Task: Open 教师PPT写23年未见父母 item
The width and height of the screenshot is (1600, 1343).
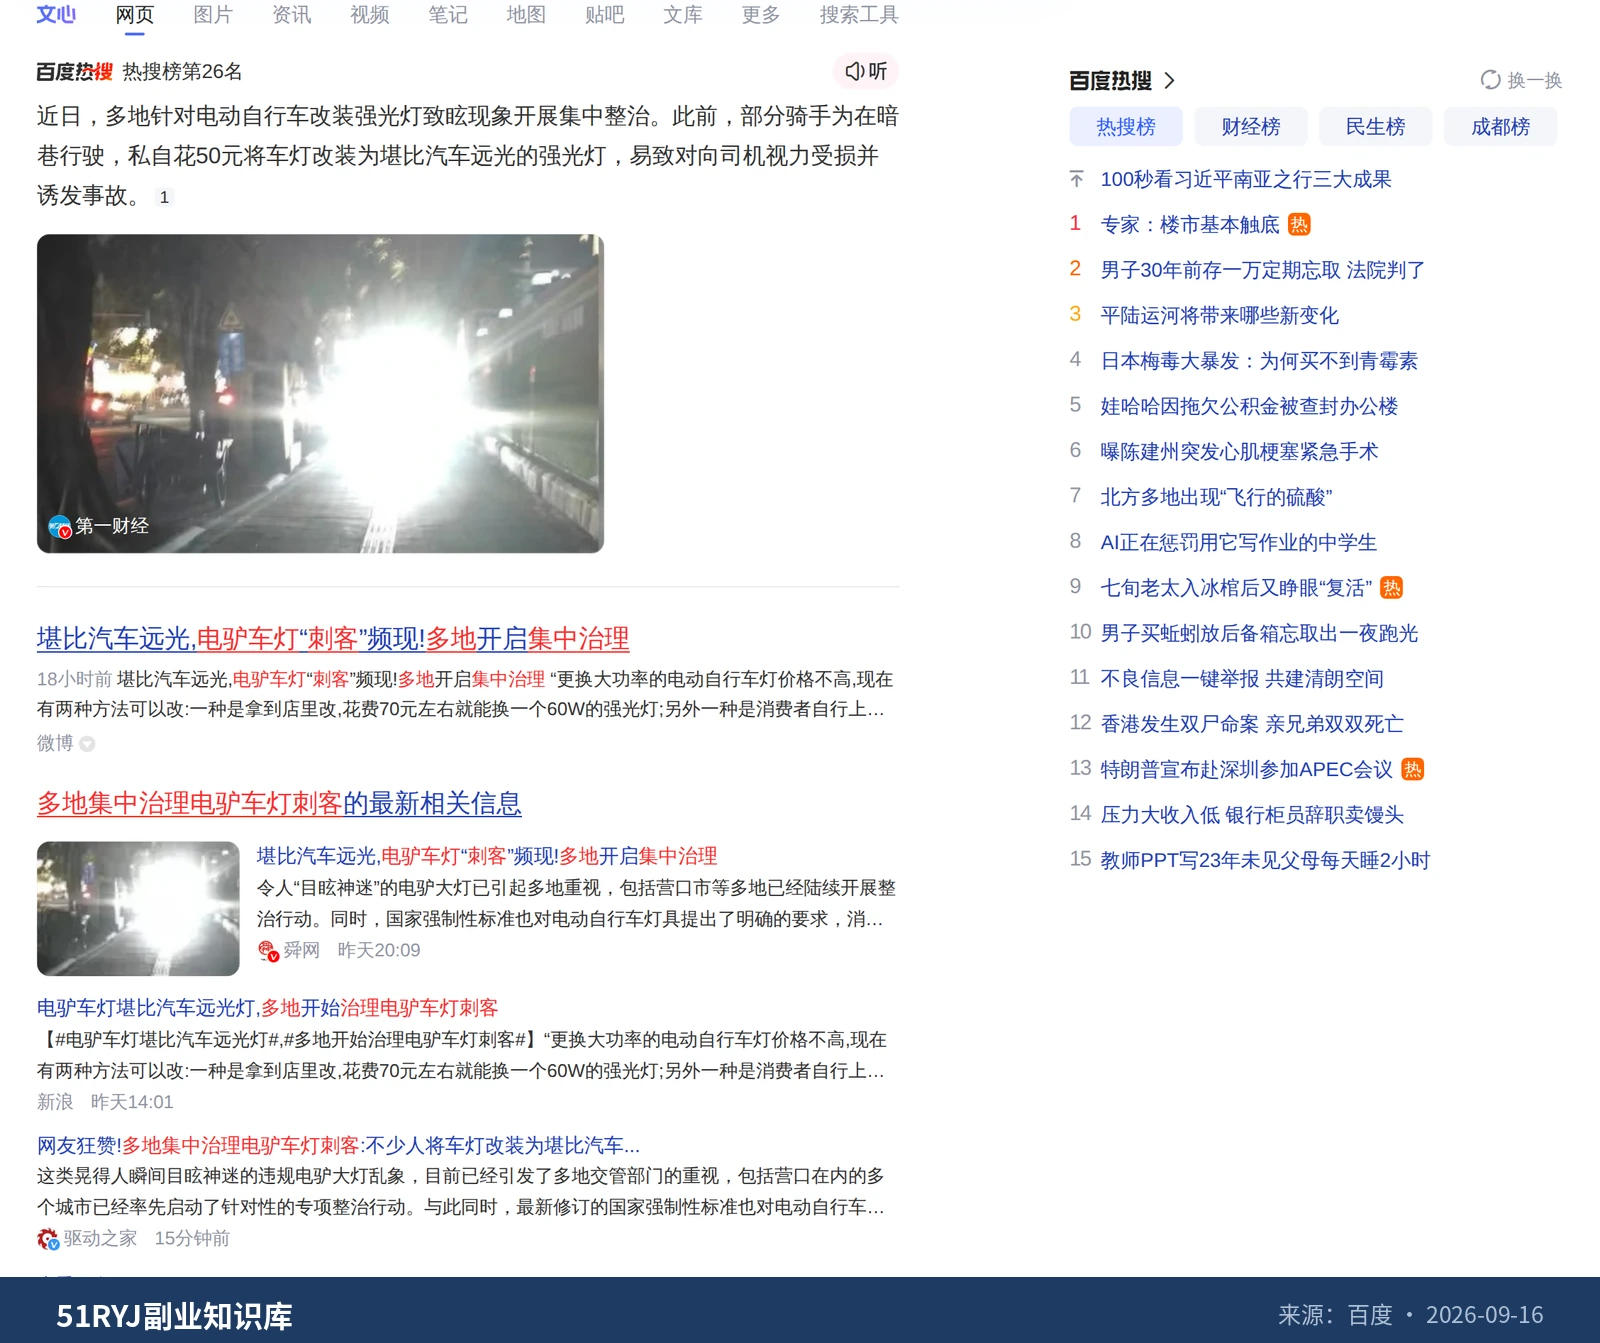Action: (1265, 860)
